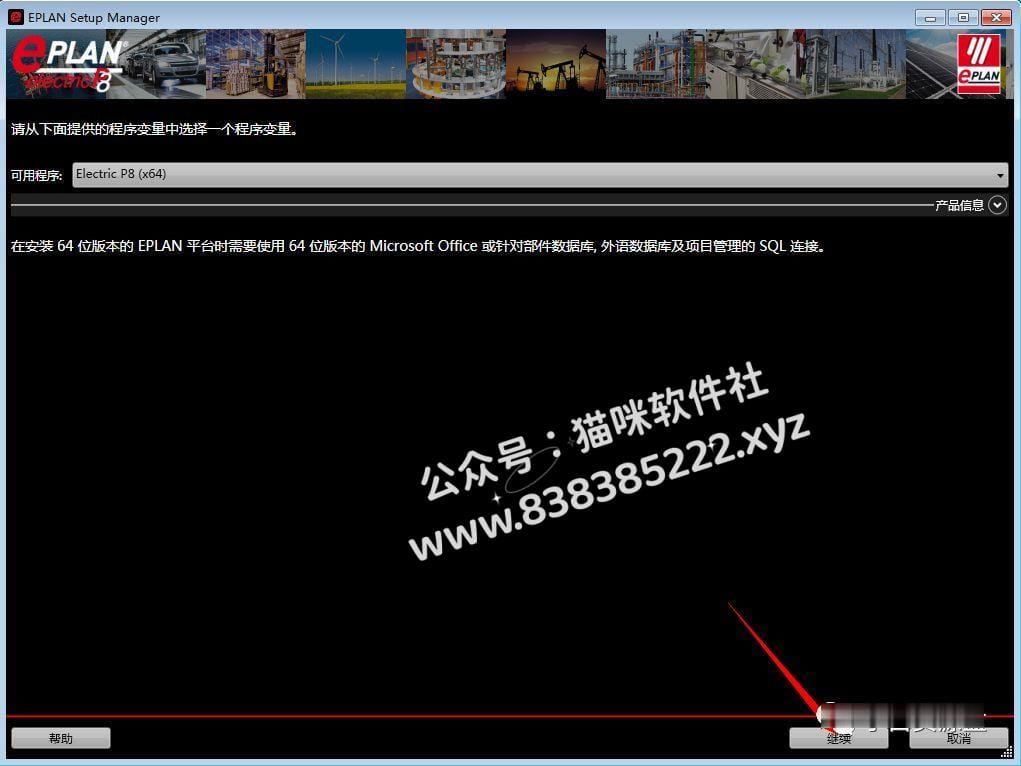Click the EPLAN Electric P8 logo in banner
Image resolution: width=1021 pixels, height=766 pixels.
point(68,64)
